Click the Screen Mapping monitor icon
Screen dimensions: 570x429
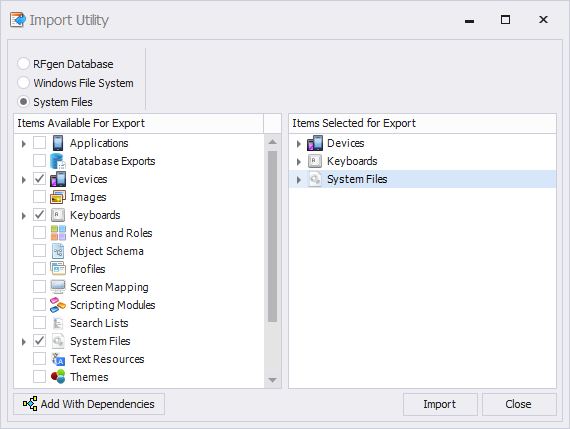coord(58,287)
